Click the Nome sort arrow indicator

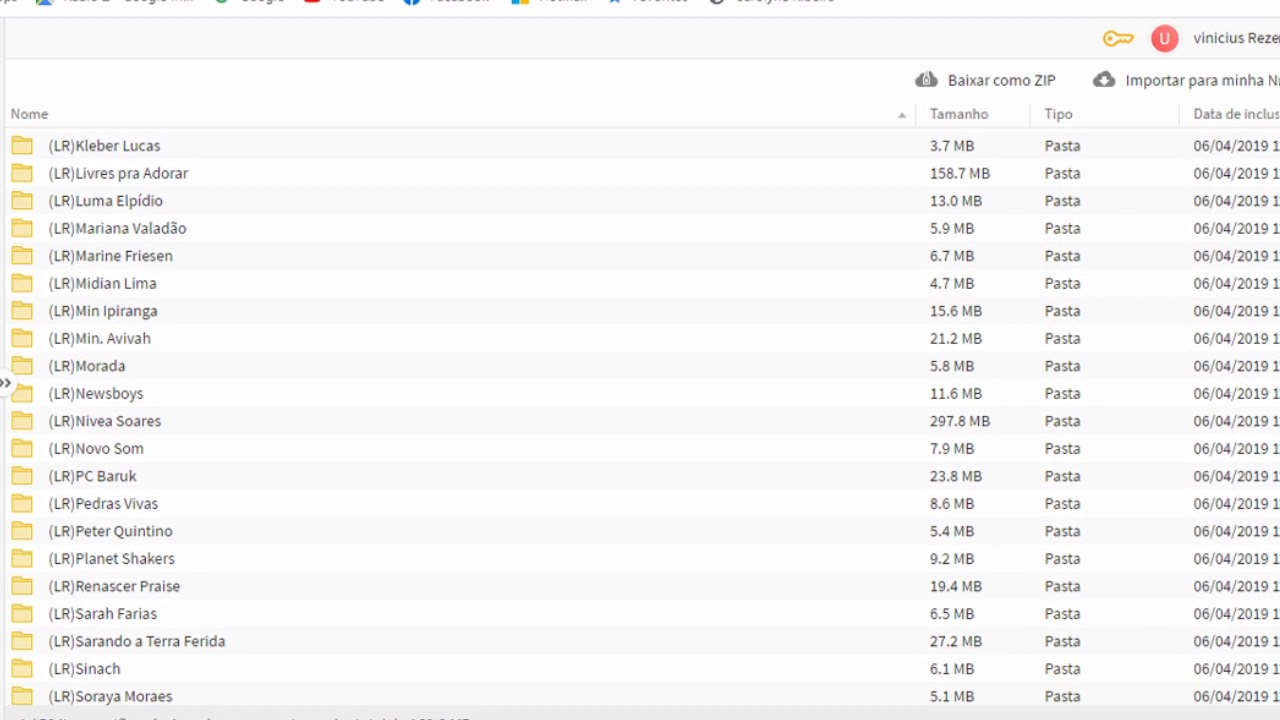pos(902,115)
